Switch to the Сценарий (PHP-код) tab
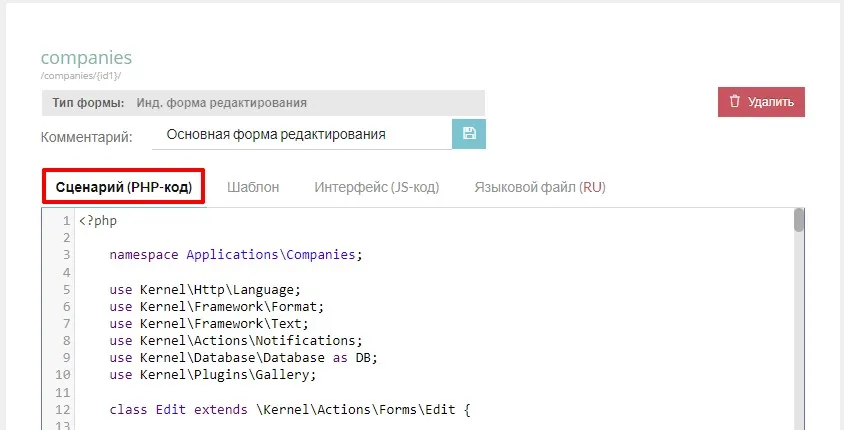 click(x=124, y=187)
